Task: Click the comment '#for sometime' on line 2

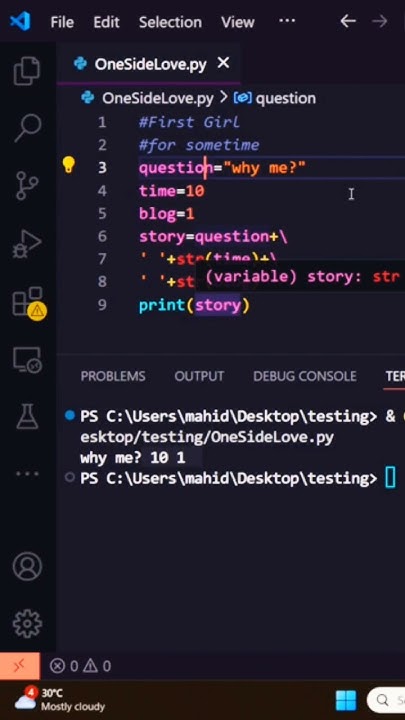Action: coord(199,145)
